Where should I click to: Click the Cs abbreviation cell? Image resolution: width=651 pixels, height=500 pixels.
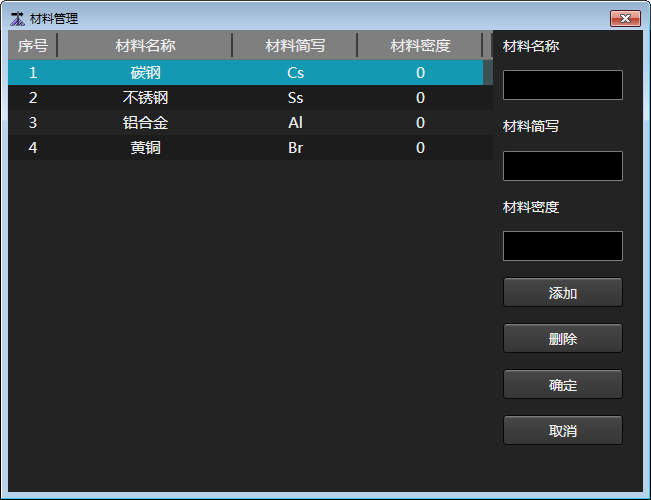(295, 73)
